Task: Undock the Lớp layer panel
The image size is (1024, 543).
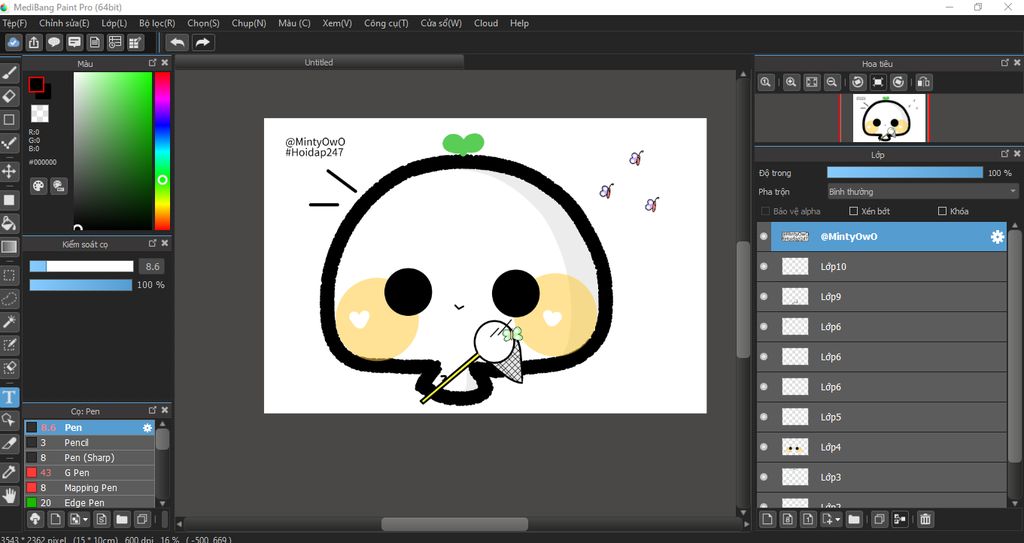Action: click(1005, 154)
